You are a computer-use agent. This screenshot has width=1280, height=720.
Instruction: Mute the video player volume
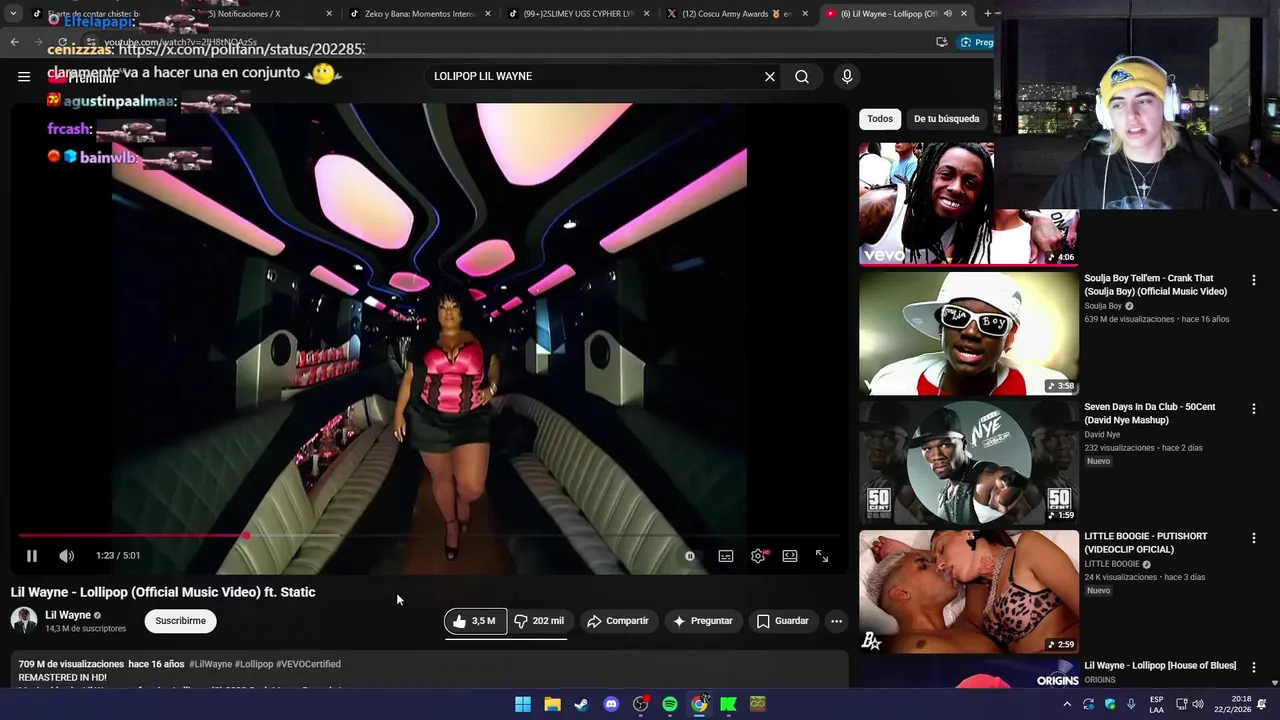click(x=66, y=556)
